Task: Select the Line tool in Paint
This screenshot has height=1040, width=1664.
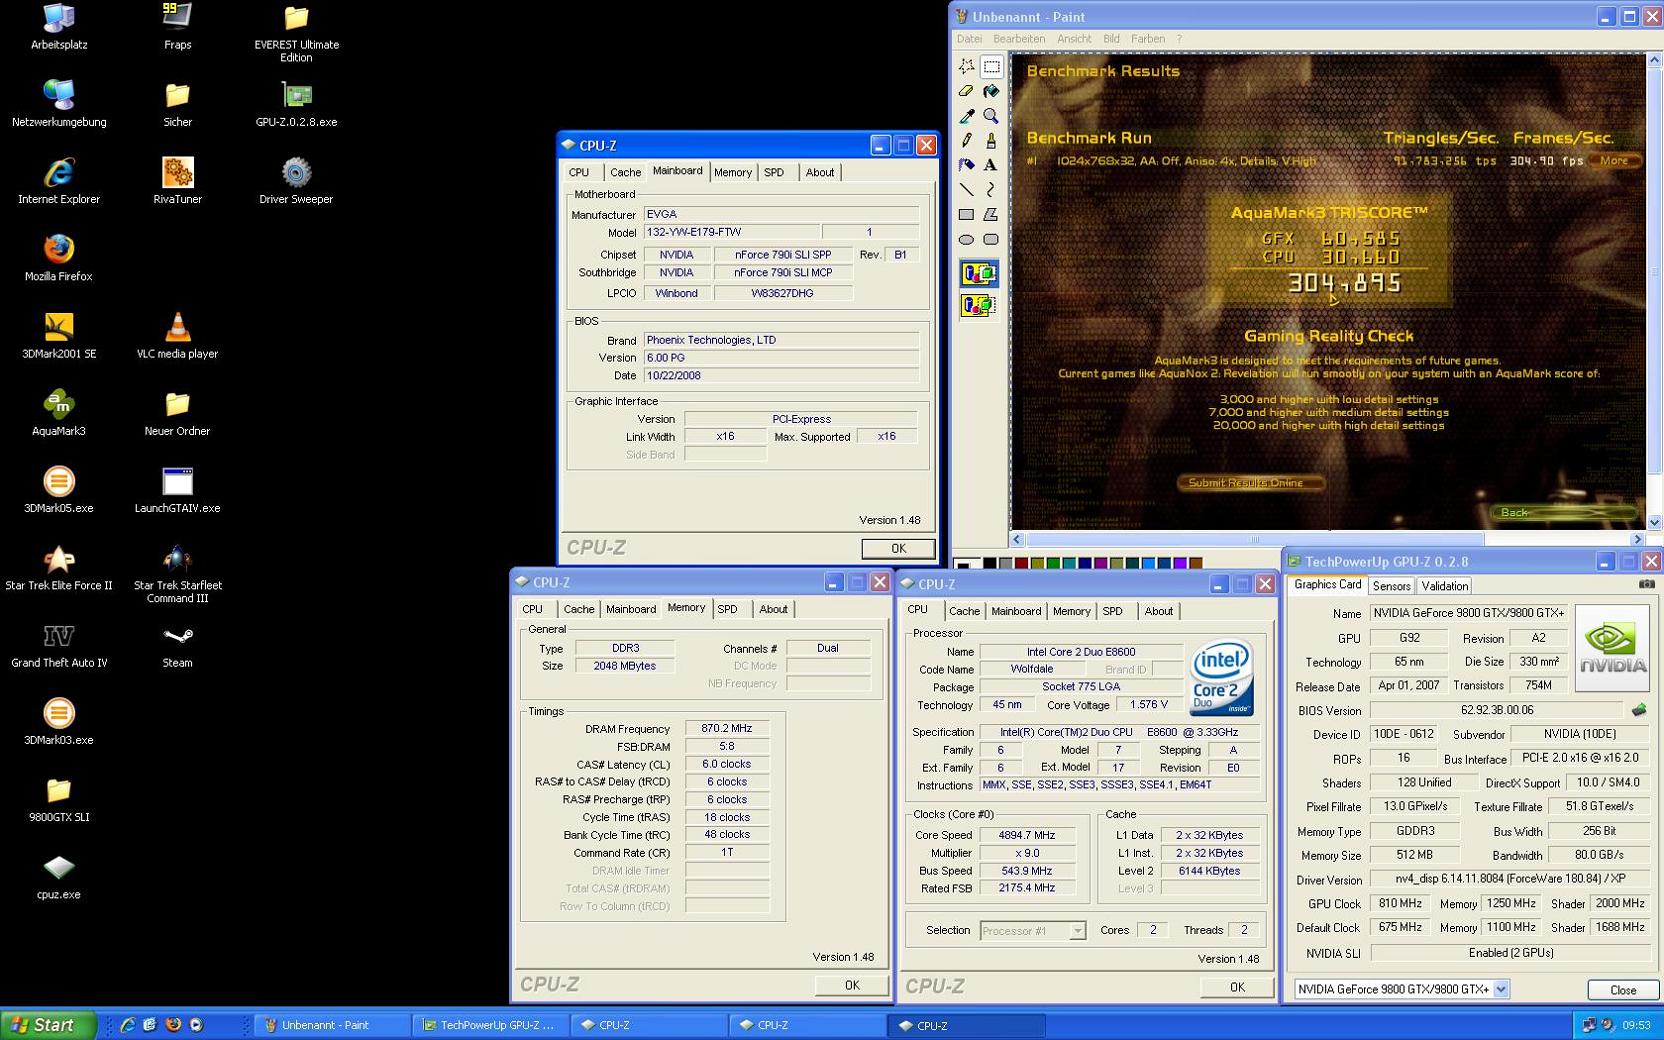Action: pos(966,189)
